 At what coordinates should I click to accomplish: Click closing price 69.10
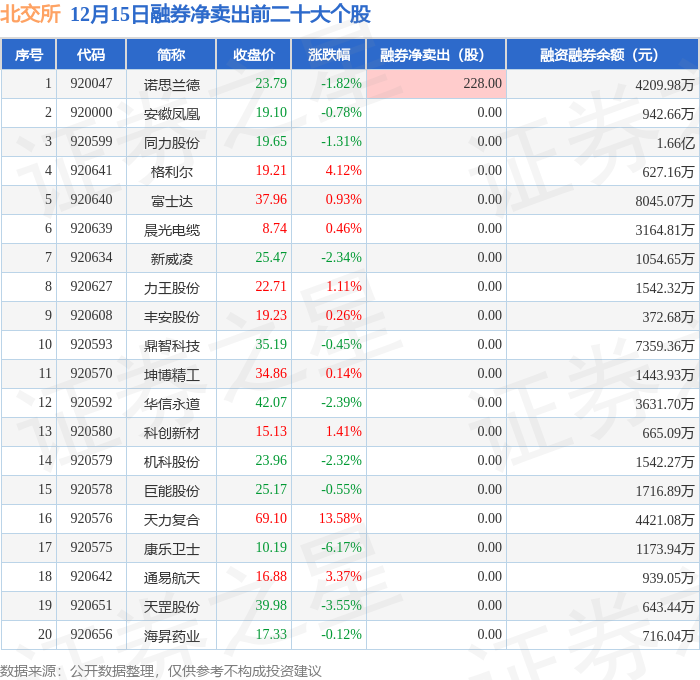(271, 519)
